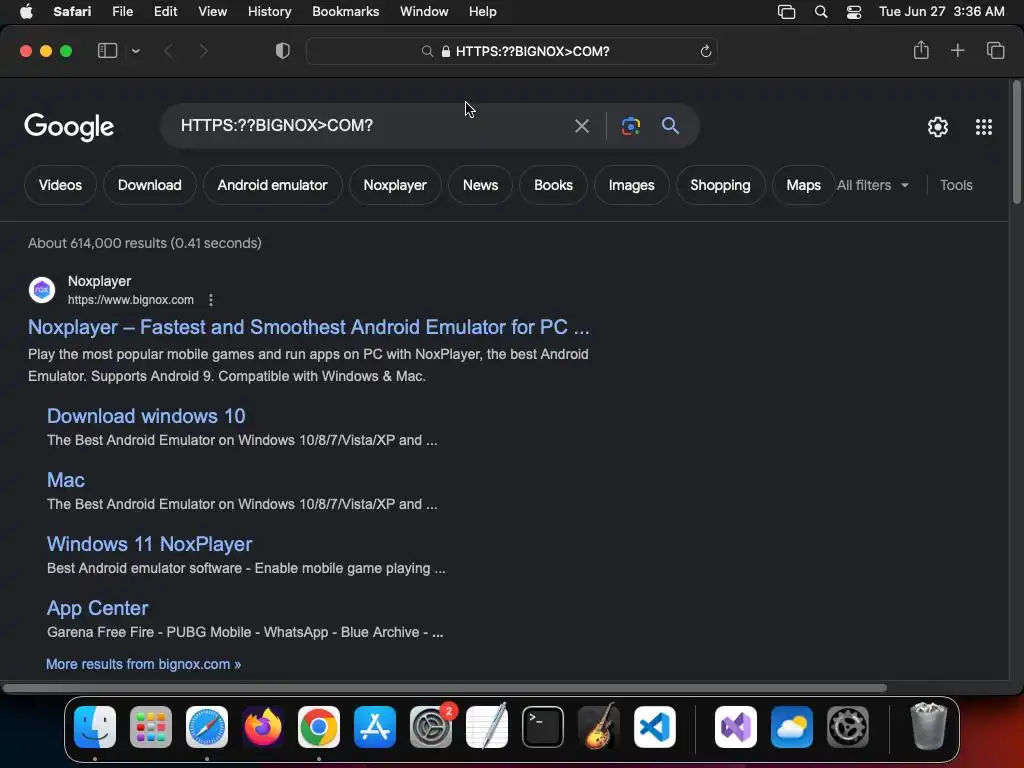Open the History menu
This screenshot has width=1024, height=768.
pos(269,11)
